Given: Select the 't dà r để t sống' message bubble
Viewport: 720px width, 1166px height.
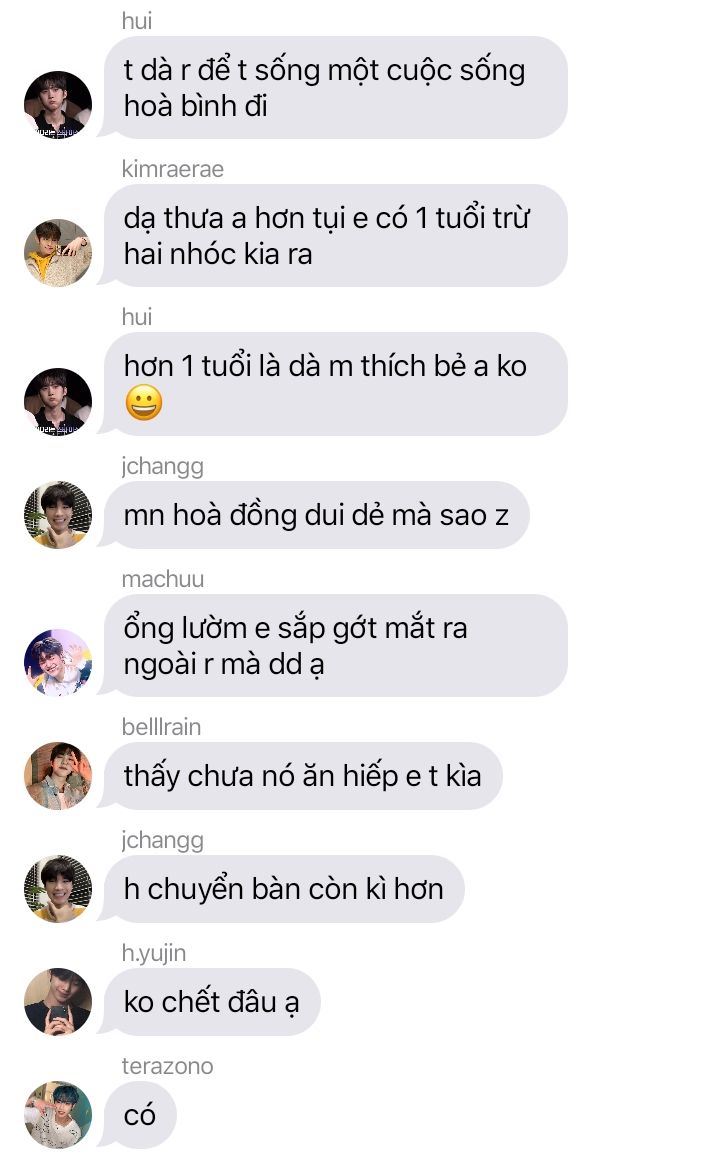Looking at the screenshot, I should pyautogui.click(x=335, y=88).
